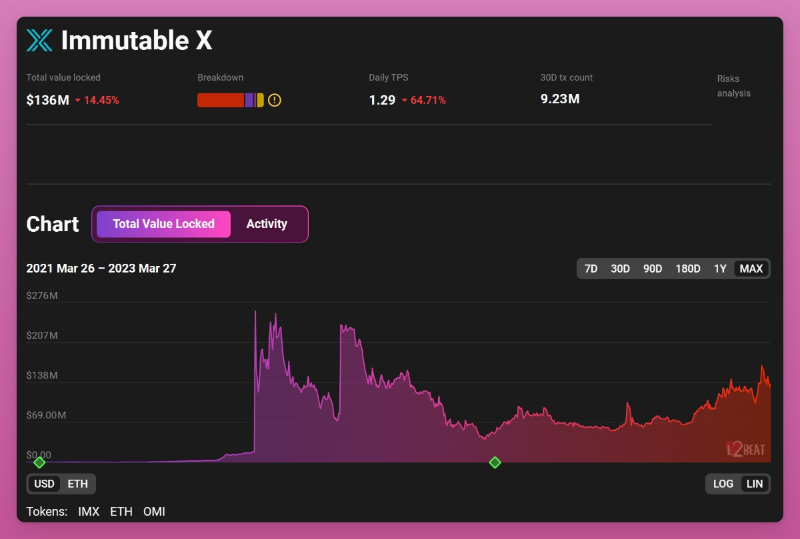This screenshot has height=539, width=800.
Task: Show chart values in ETH
Action: click(x=78, y=484)
